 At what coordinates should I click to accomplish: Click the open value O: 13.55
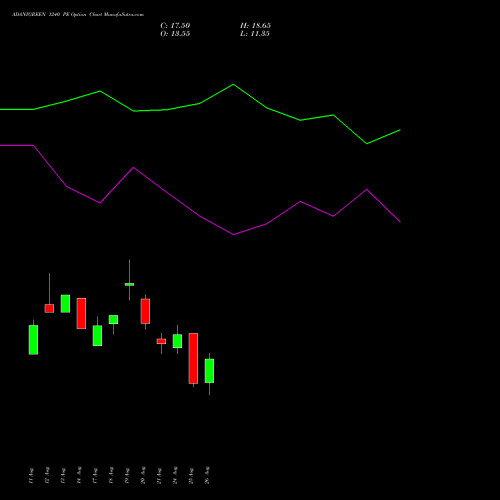click(175, 34)
